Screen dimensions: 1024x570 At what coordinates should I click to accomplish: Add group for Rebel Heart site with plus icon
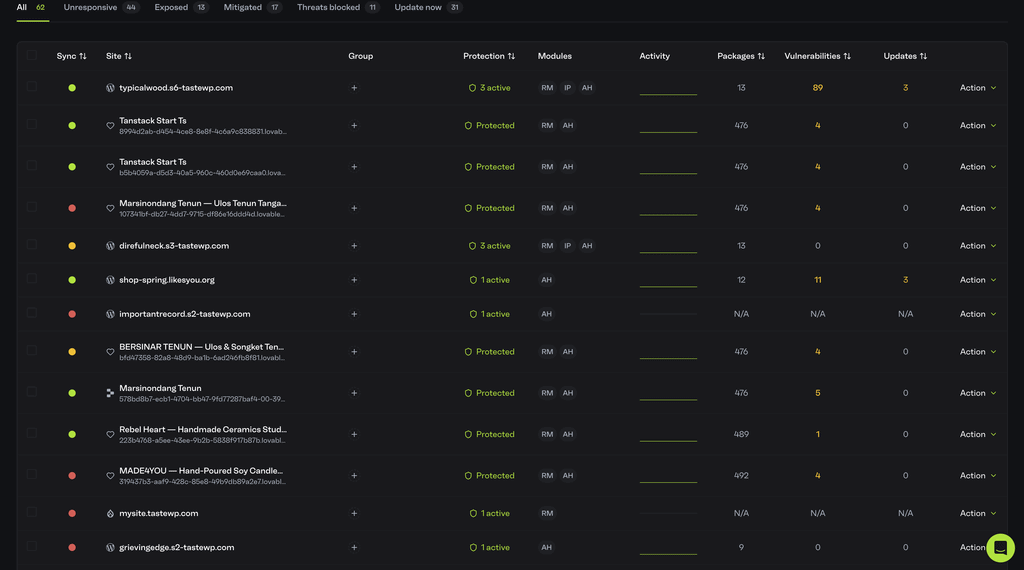click(354, 434)
